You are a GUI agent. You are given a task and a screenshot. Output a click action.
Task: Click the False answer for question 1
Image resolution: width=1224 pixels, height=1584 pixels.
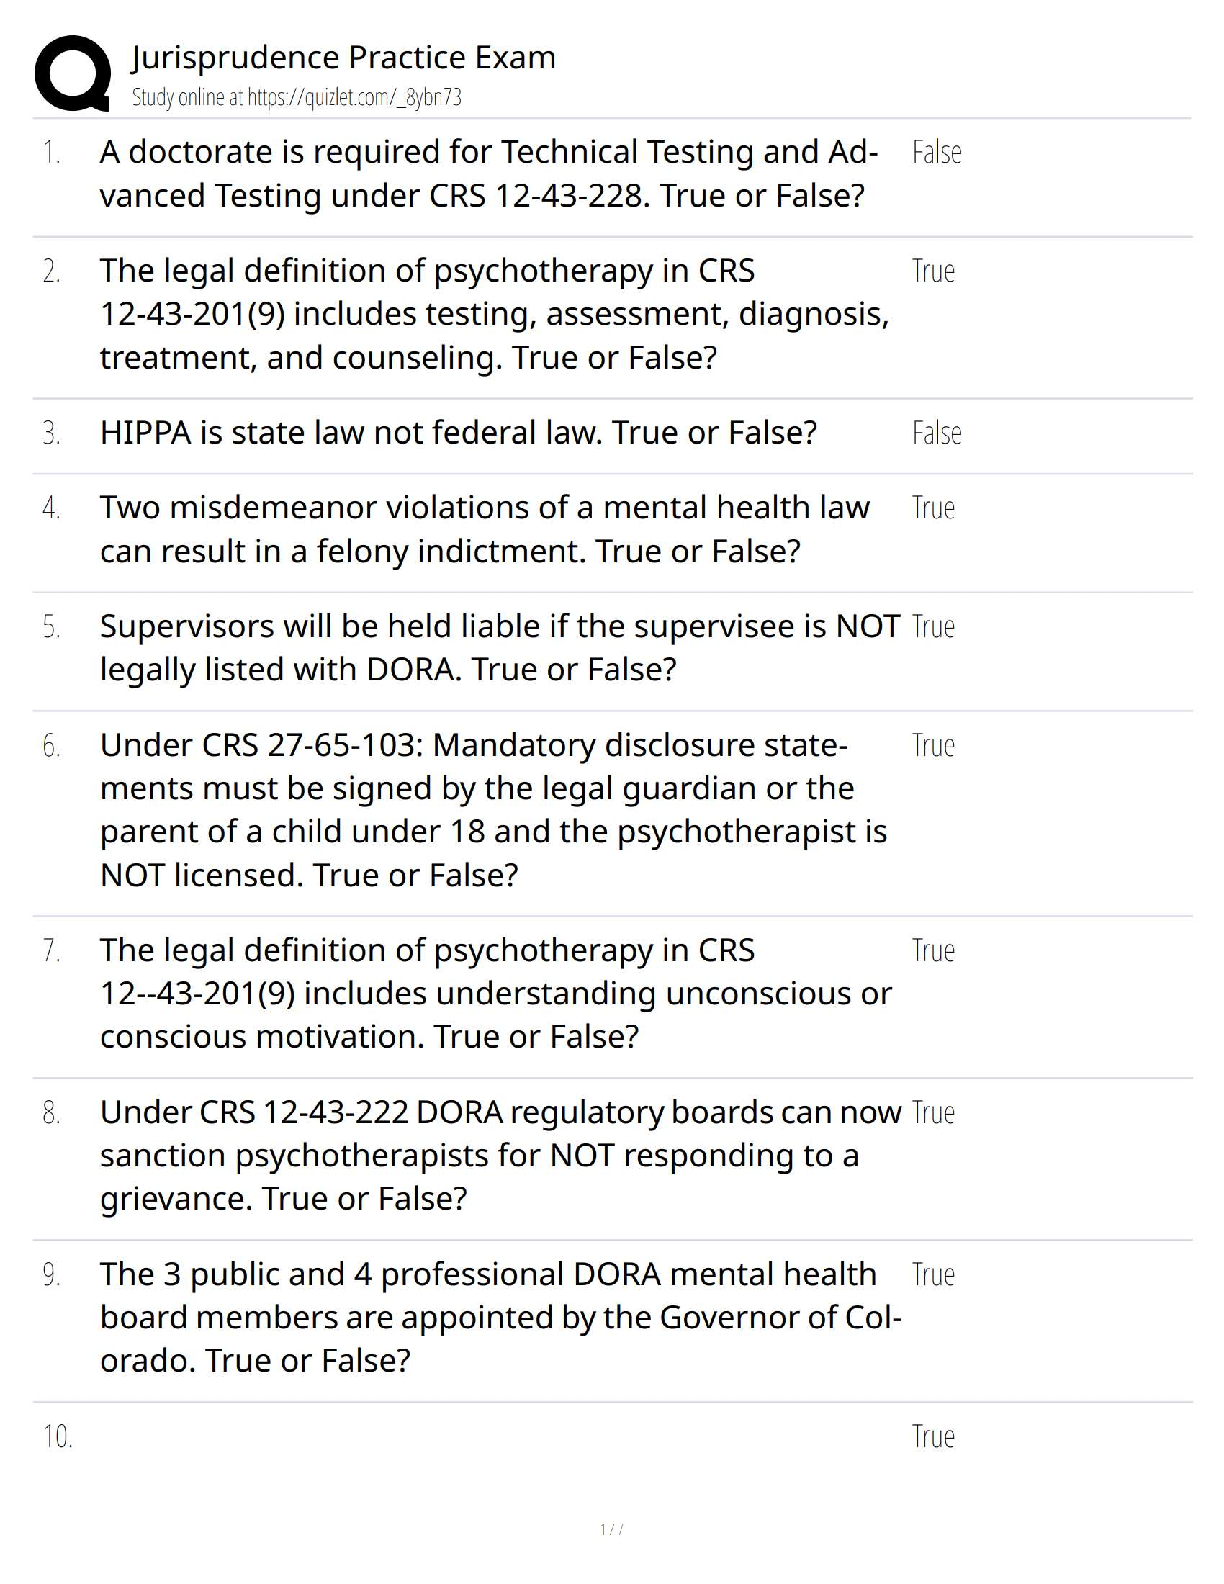(x=936, y=153)
